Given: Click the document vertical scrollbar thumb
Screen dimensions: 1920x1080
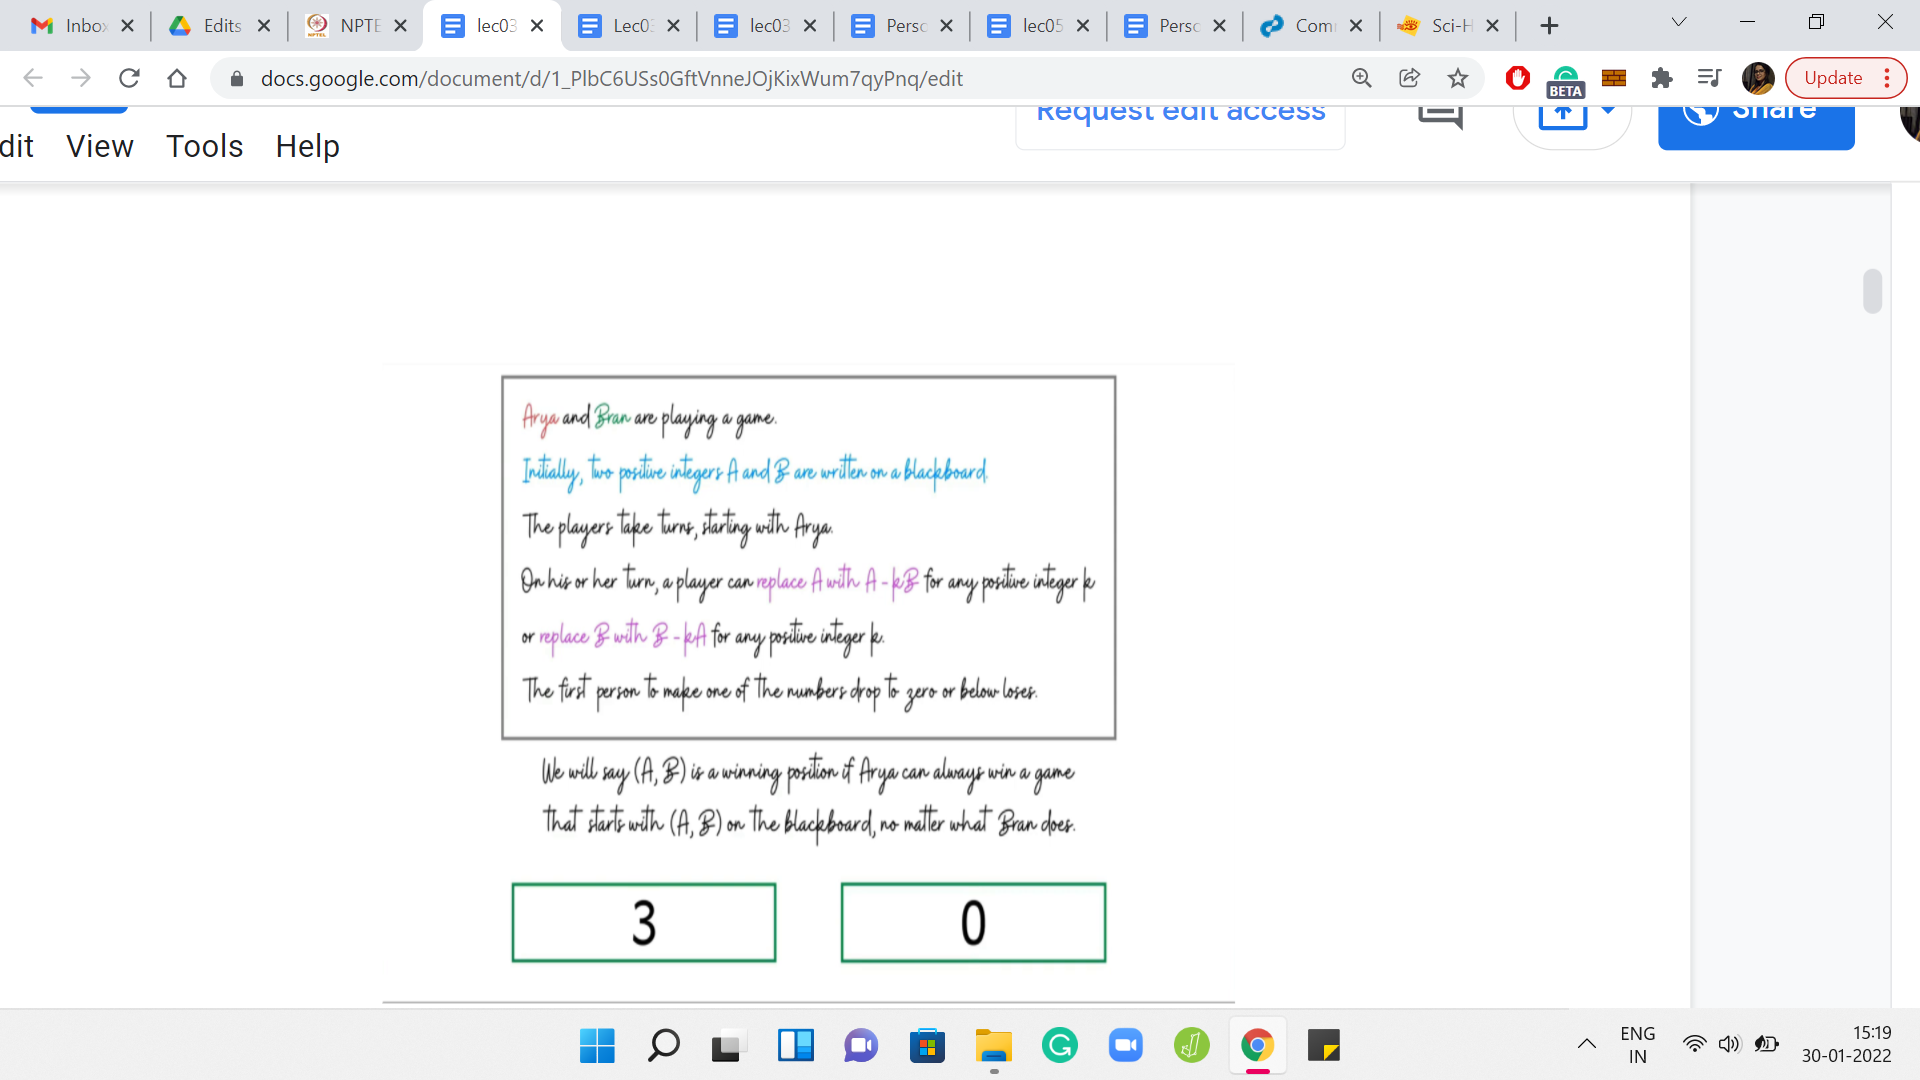Looking at the screenshot, I should pyautogui.click(x=1872, y=291).
